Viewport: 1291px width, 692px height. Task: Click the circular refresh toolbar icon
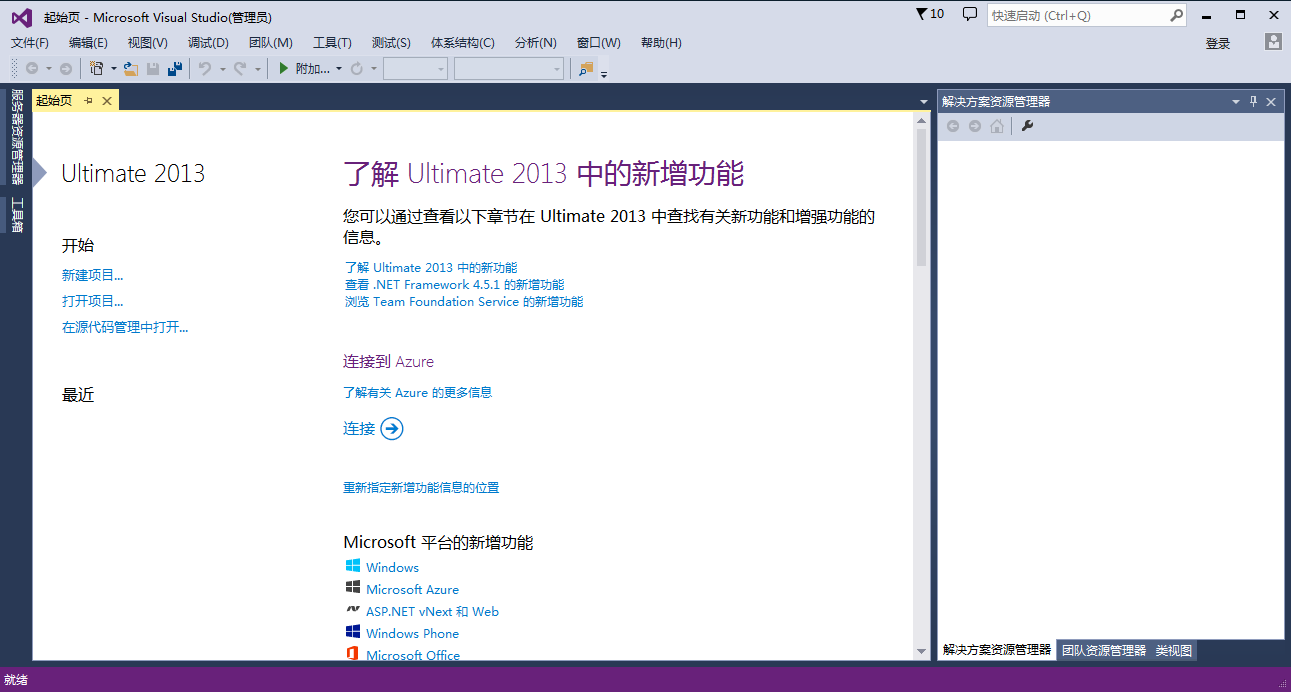[356, 68]
